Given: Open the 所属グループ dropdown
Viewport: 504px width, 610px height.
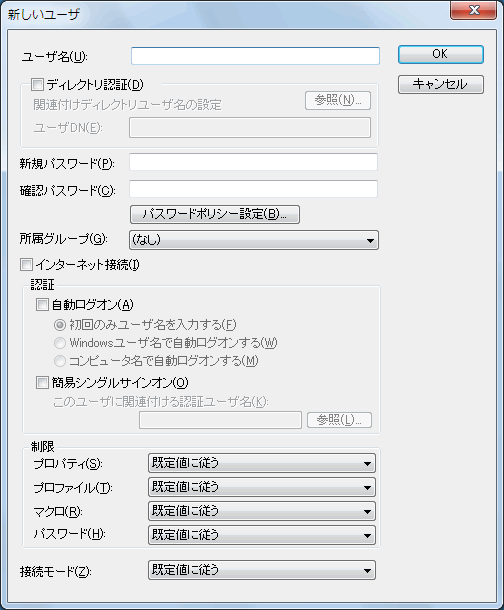Looking at the screenshot, I should (254, 240).
